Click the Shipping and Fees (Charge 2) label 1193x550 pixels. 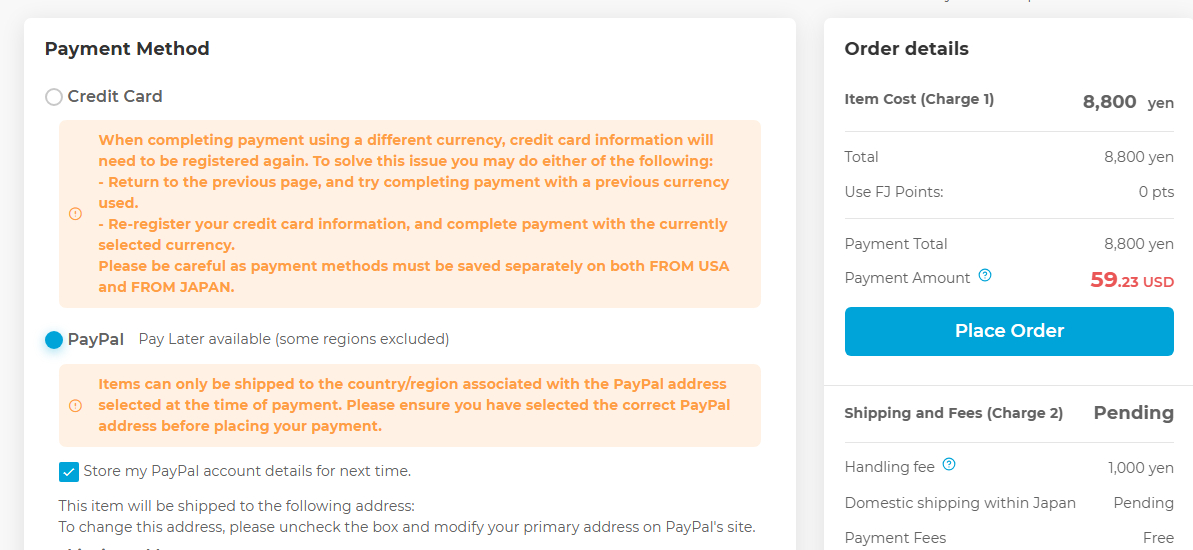pyautogui.click(x=953, y=413)
